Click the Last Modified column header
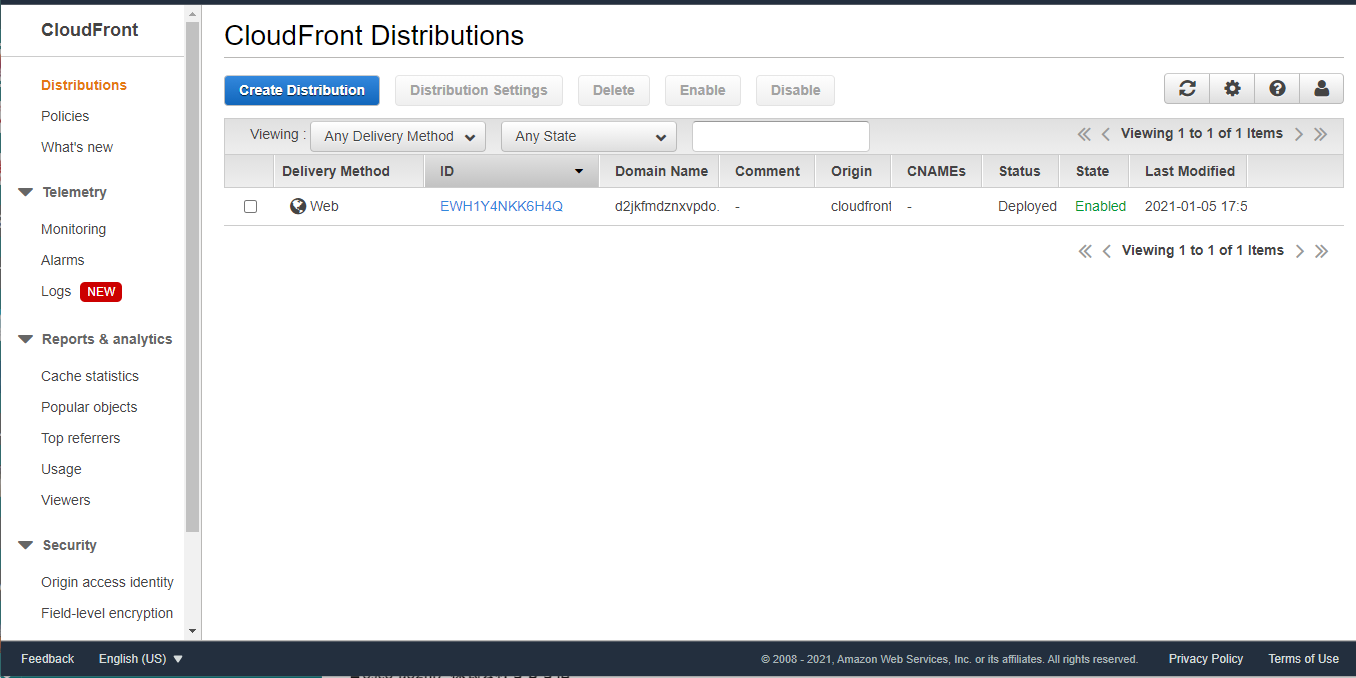Image resolution: width=1356 pixels, height=678 pixels. (1189, 171)
